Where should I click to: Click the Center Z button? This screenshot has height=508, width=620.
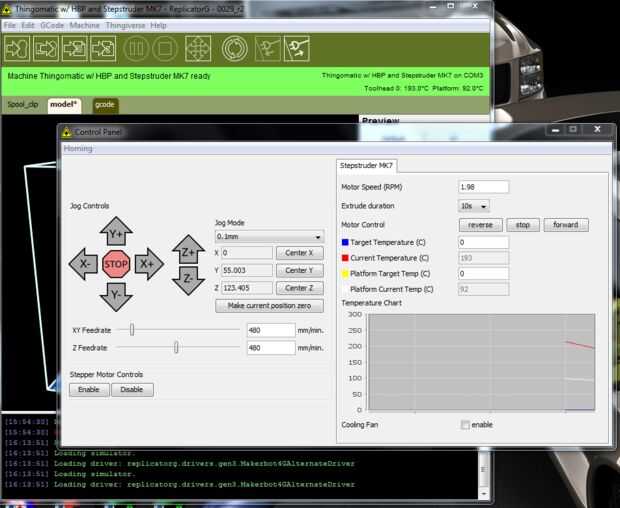[x=299, y=288]
